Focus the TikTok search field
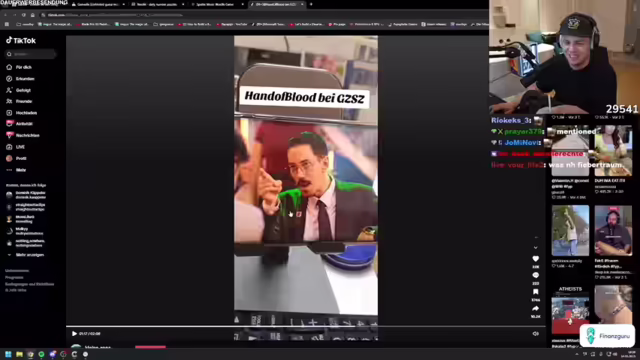This screenshot has width=640, height=360. 31,54
